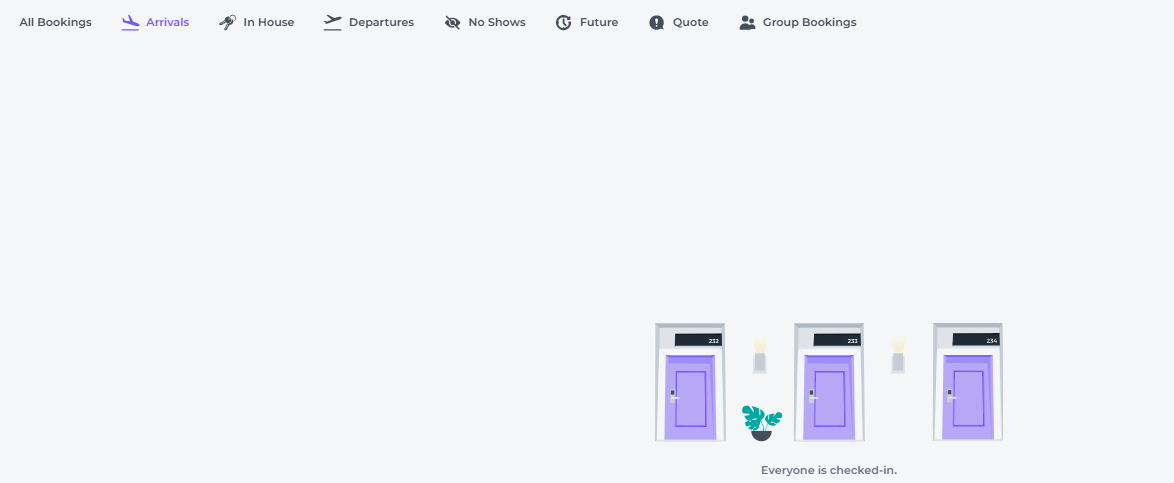This screenshot has width=1174, height=483.
Task: Click the In House key icon
Action: (228, 22)
